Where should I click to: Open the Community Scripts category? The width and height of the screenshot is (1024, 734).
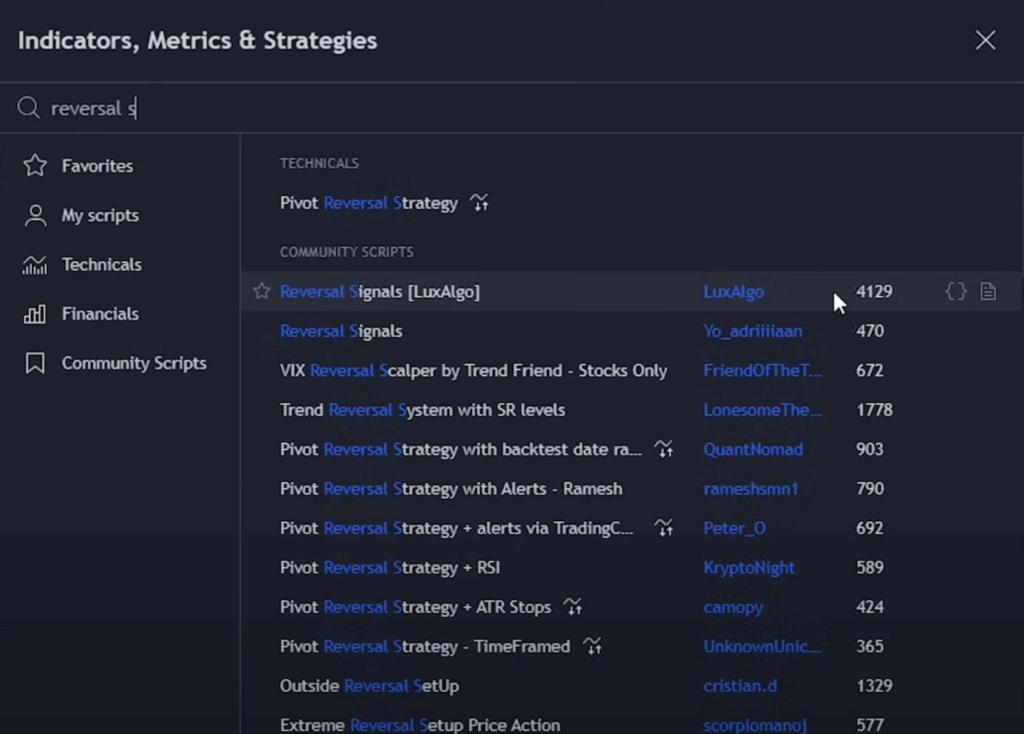(x=134, y=363)
